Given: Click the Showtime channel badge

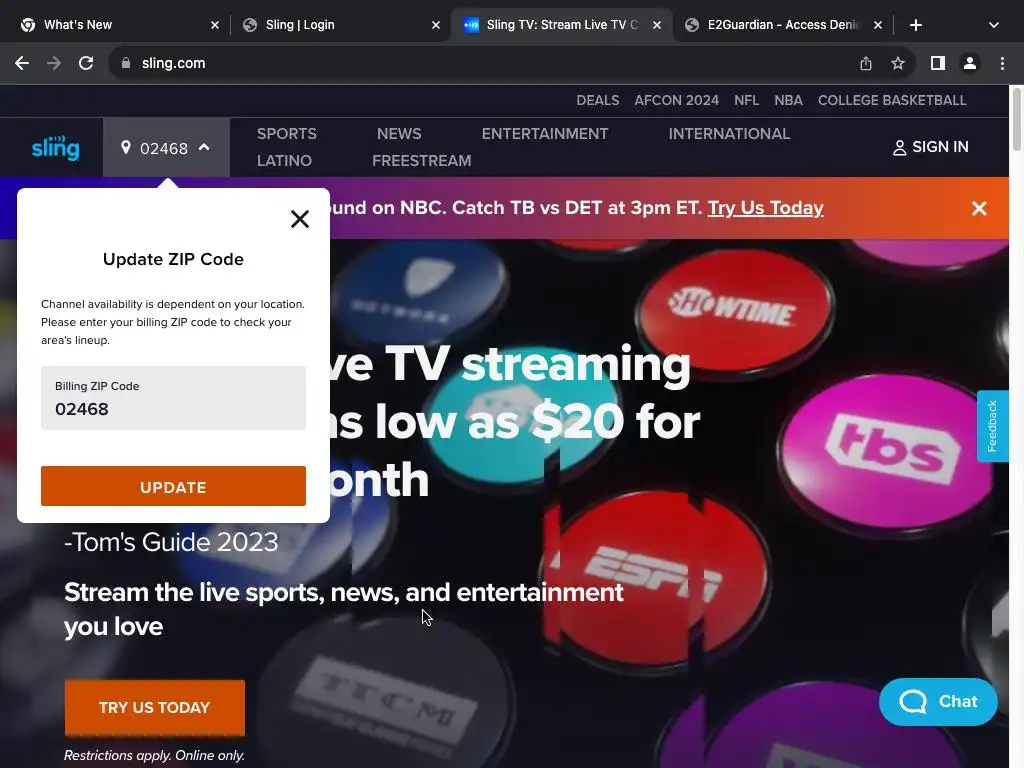Looking at the screenshot, I should (733, 310).
